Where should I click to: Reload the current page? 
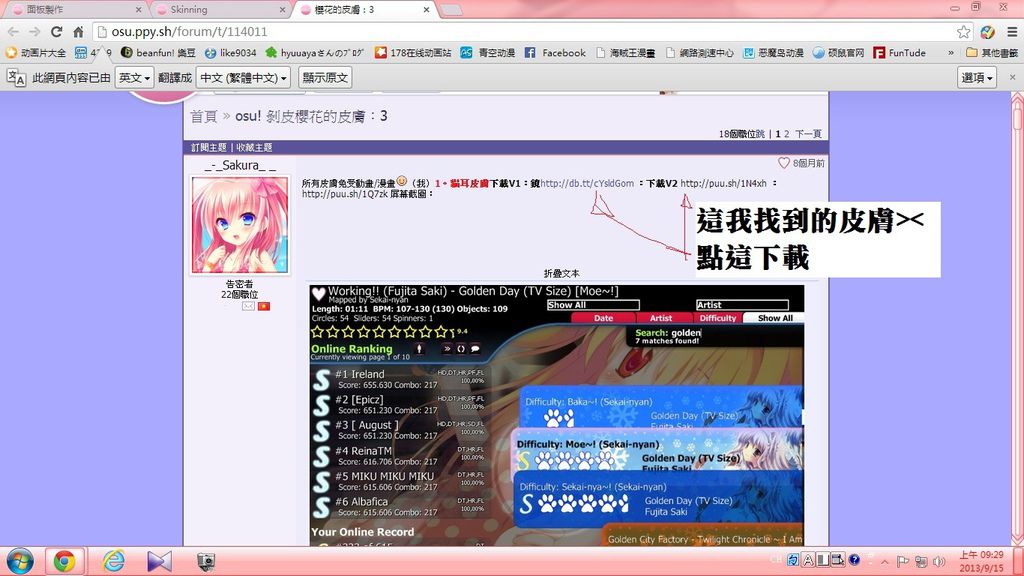point(57,31)
